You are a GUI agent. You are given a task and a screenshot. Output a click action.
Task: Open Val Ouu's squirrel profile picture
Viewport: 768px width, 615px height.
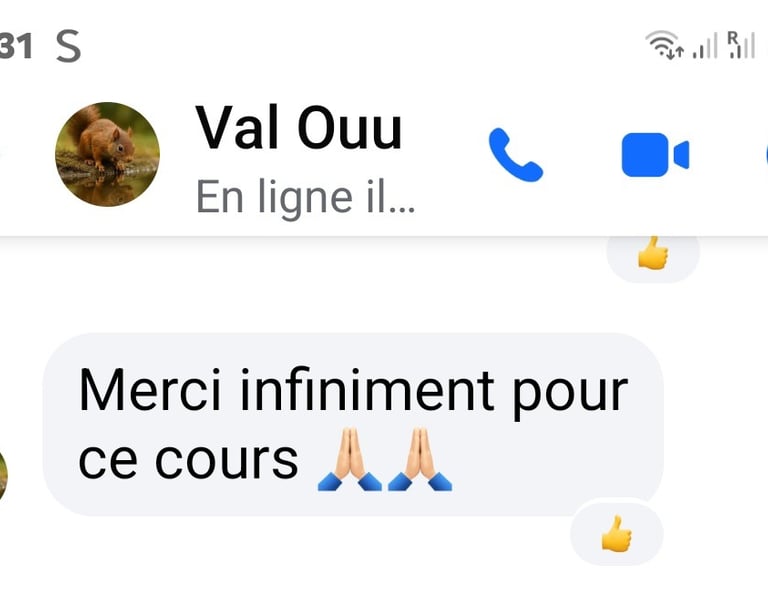point(107,154)
